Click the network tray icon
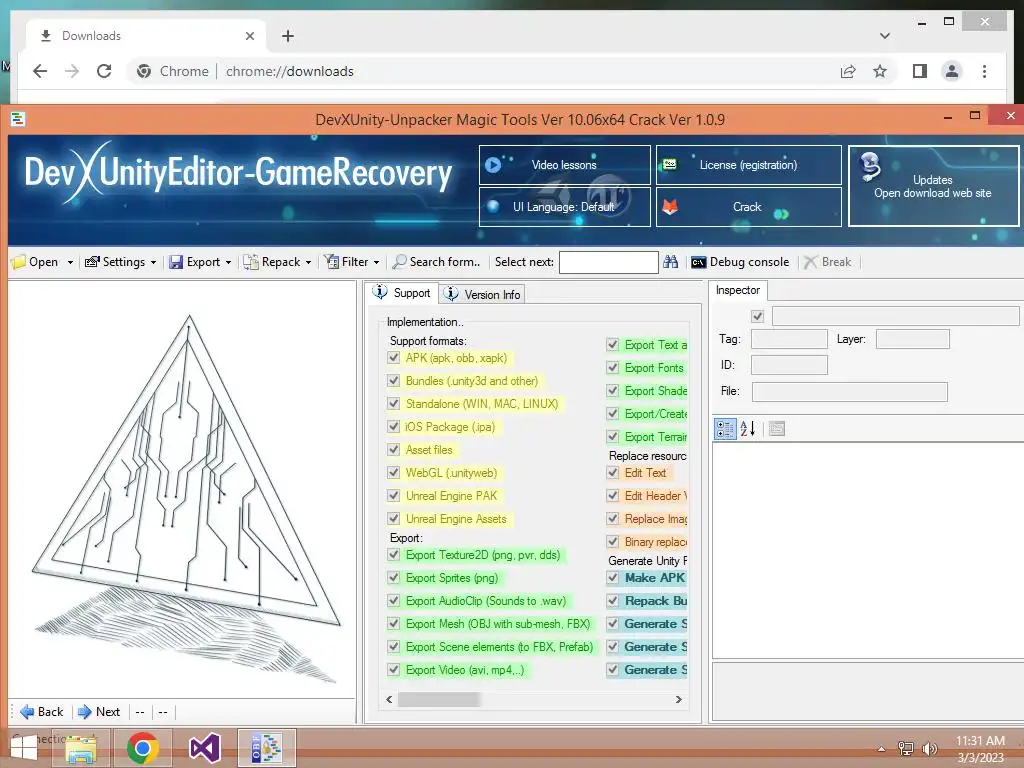 [x=906, y=748]
